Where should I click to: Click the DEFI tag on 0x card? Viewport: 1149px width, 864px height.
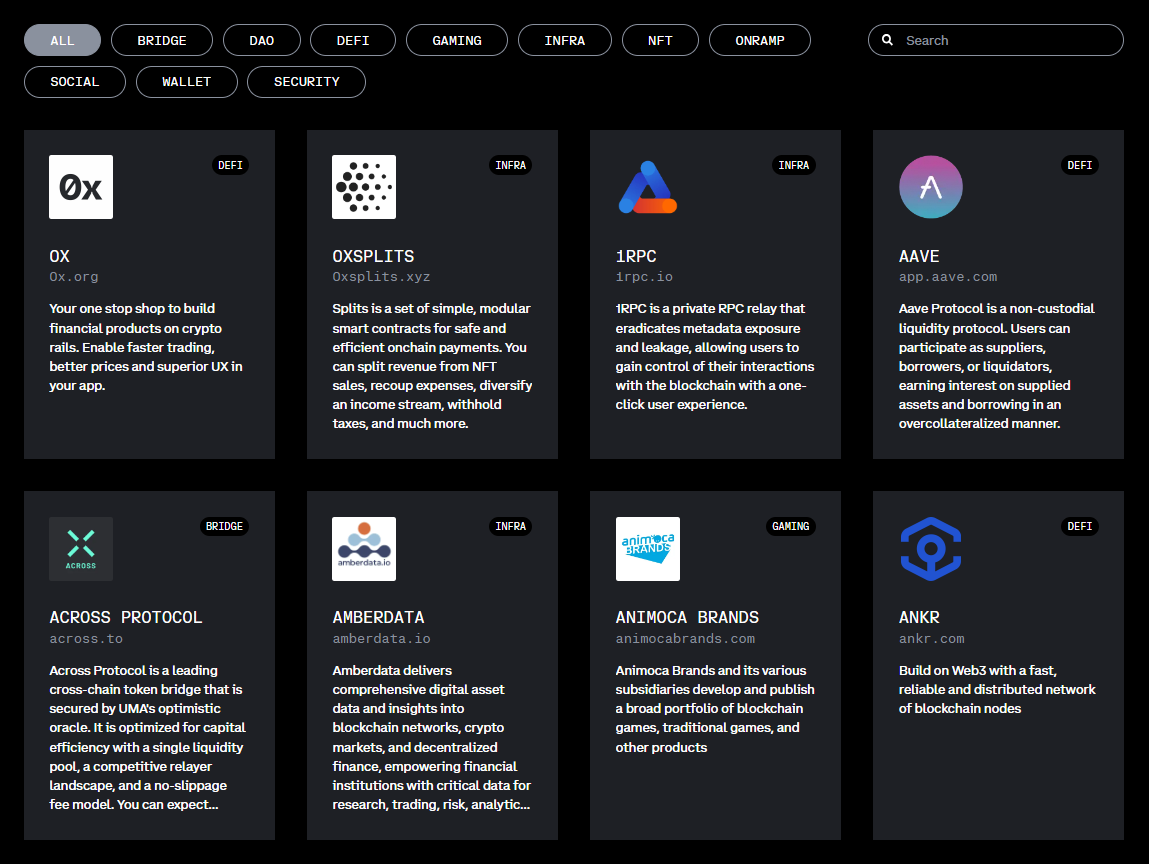tap(230, 165)
